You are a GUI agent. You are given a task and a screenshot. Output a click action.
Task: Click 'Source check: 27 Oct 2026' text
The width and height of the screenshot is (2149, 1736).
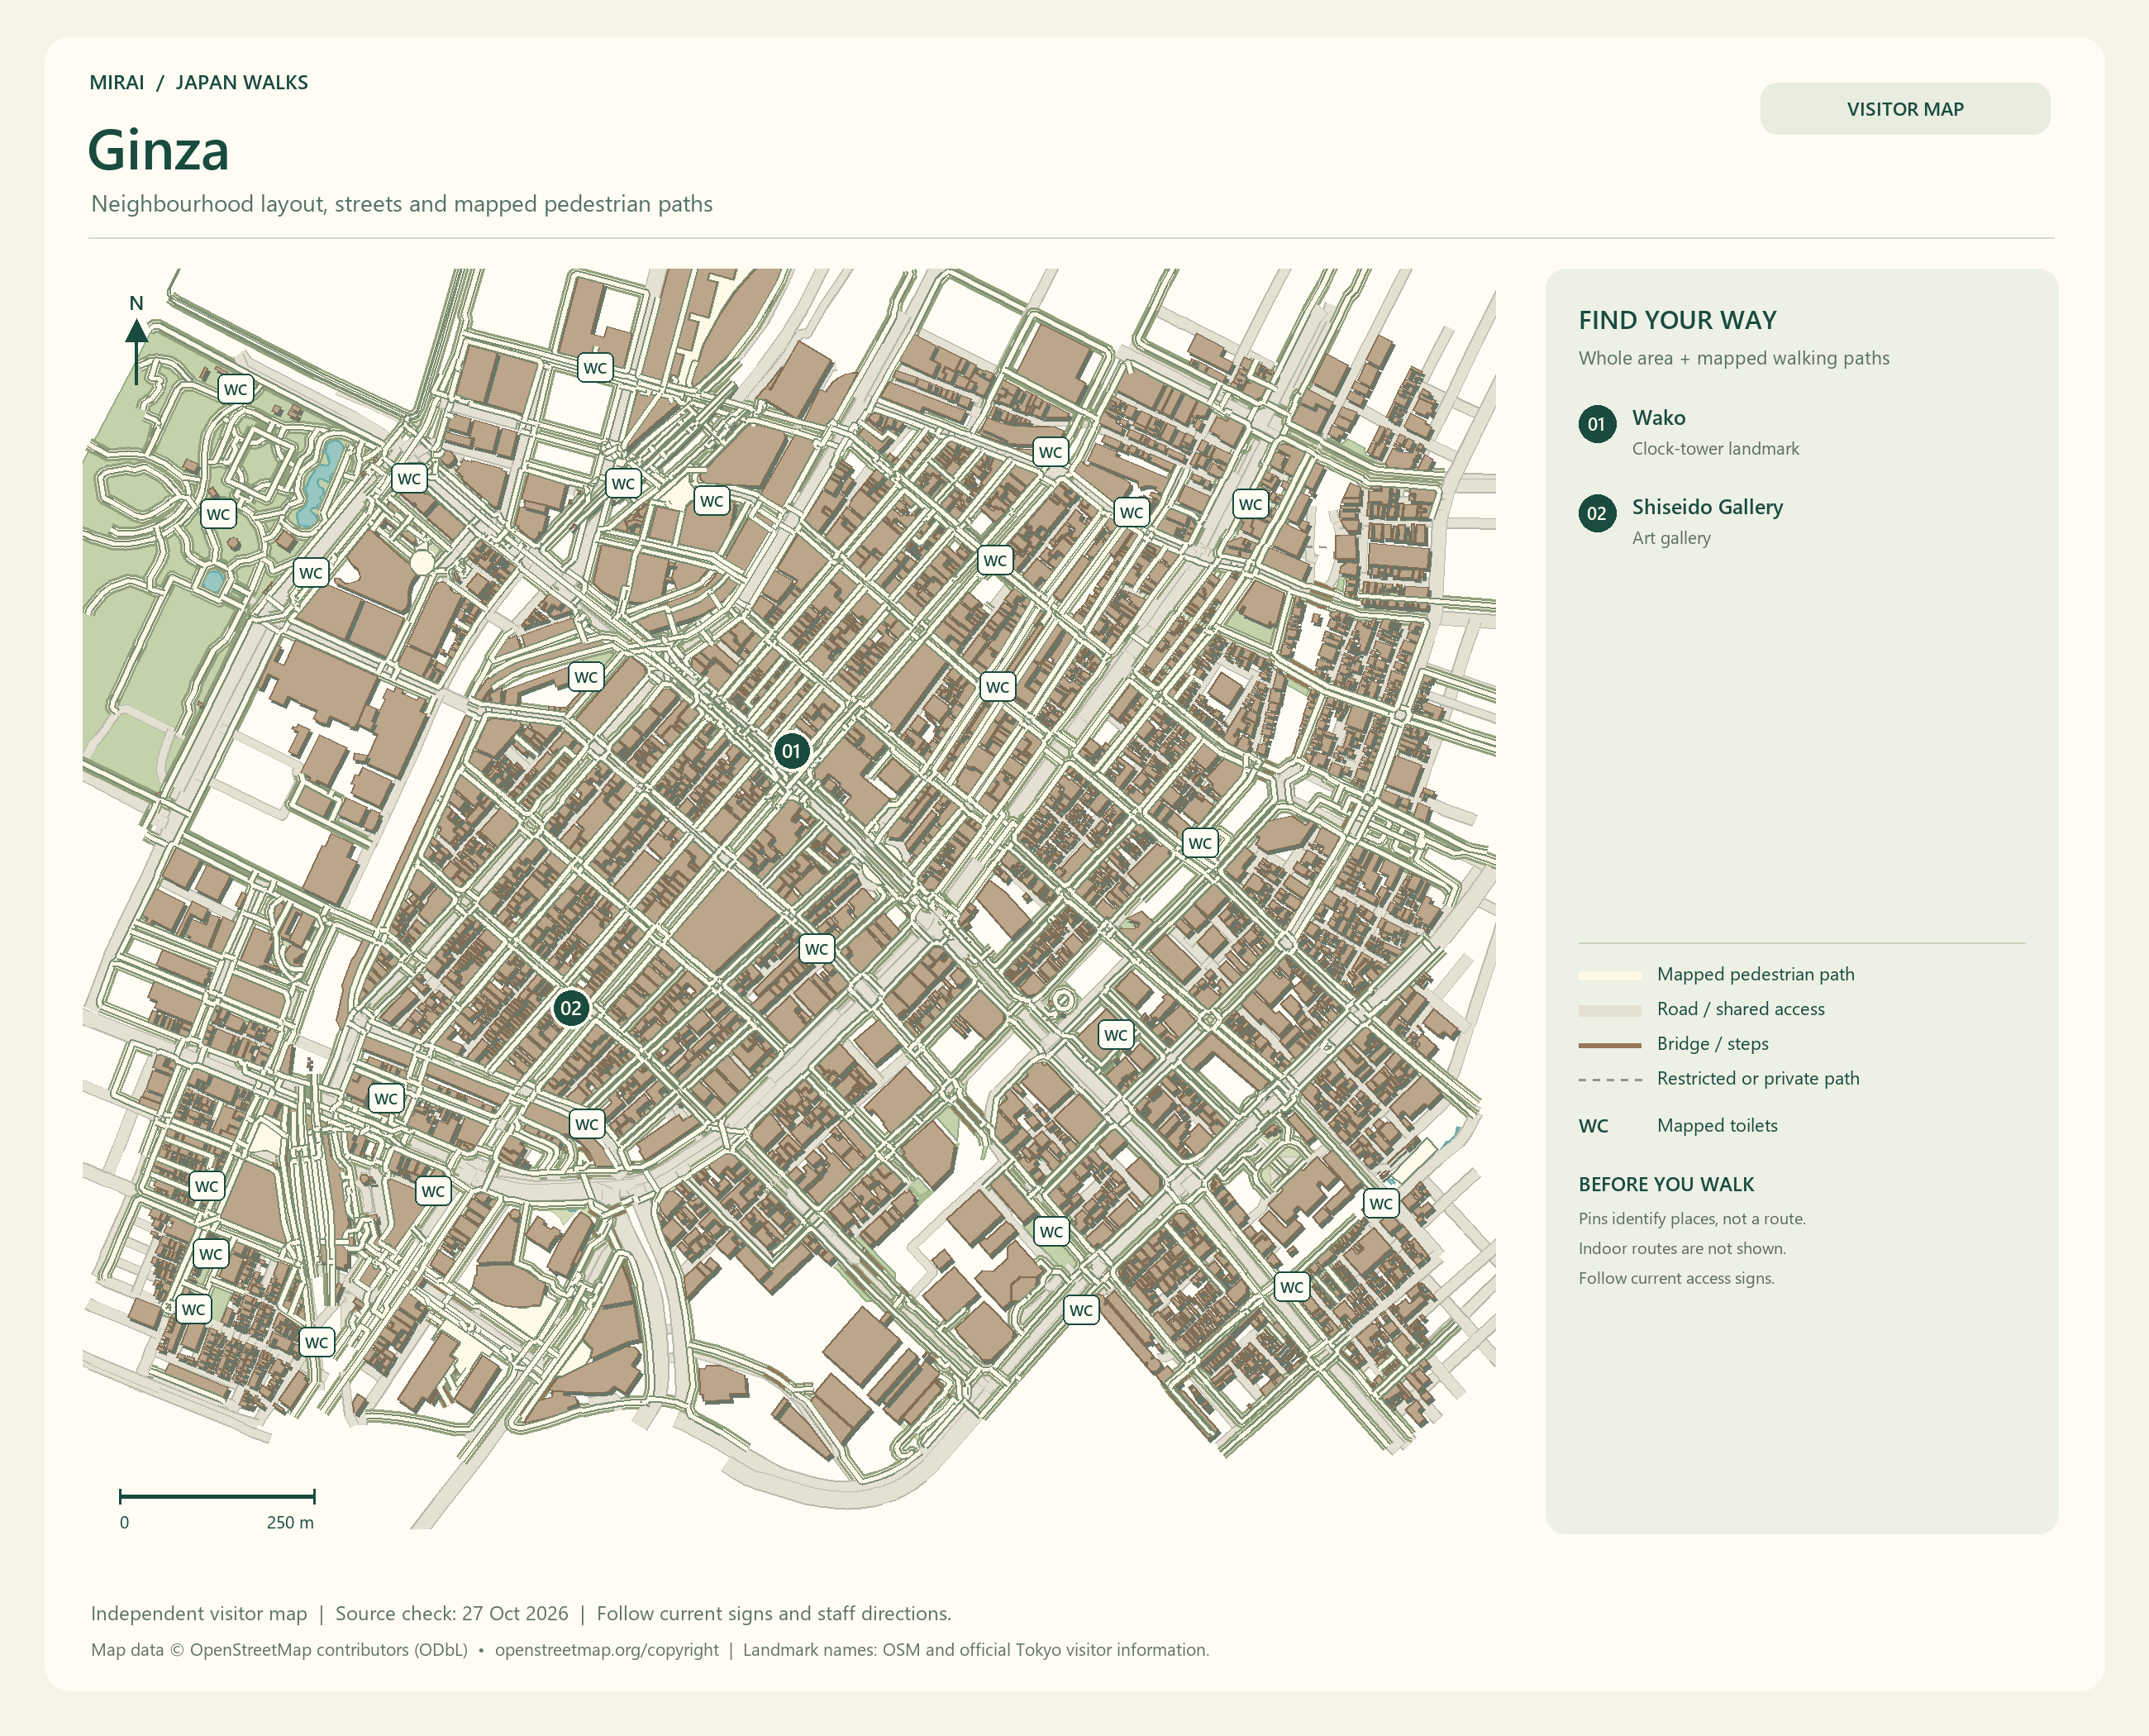pyautogui.click(x=451, y=1613)
